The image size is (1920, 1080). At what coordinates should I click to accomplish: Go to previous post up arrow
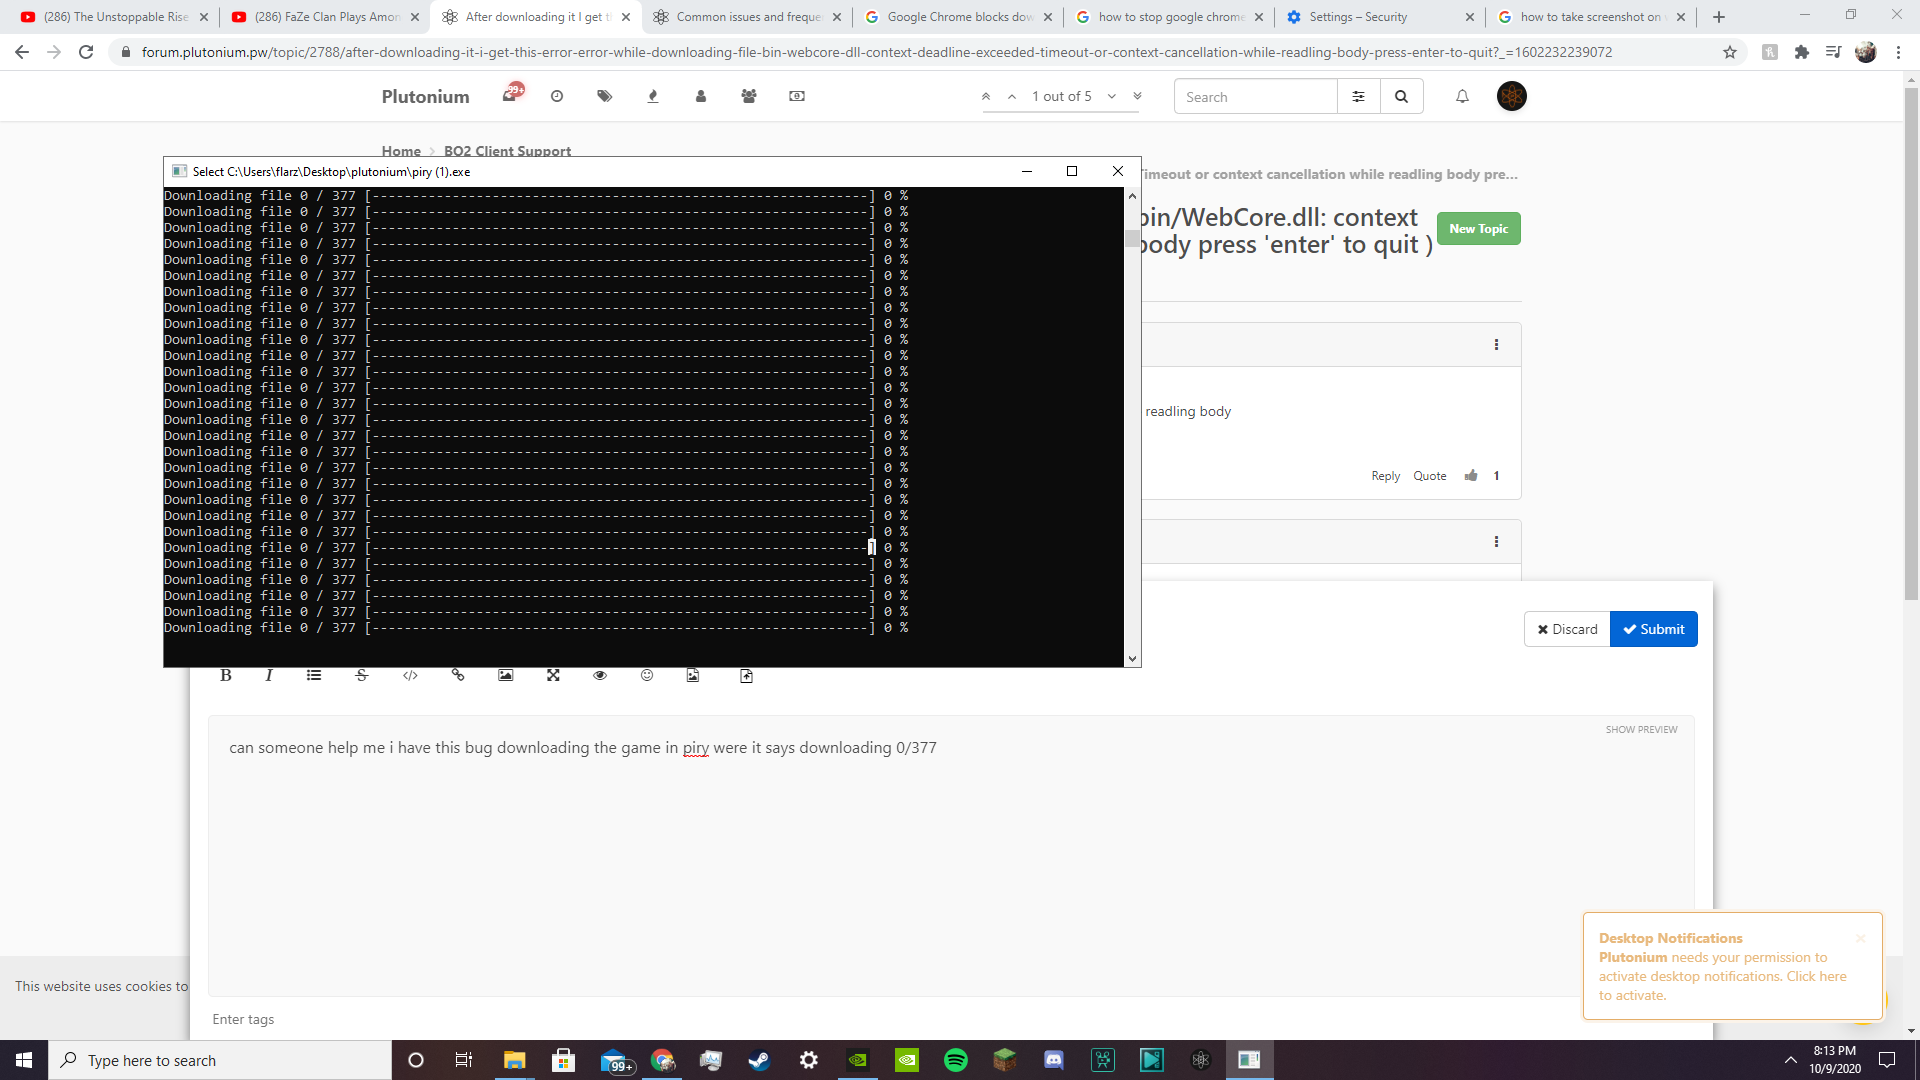click(x=1012, y=97)
